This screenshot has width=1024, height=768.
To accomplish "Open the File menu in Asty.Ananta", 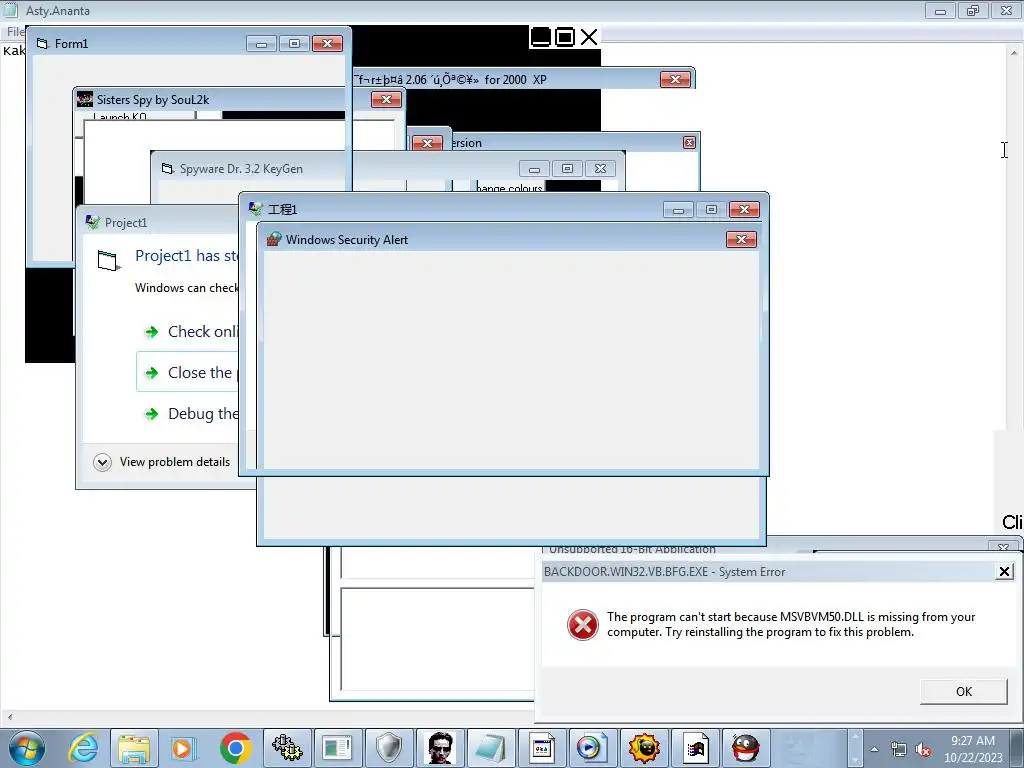I will (14, 31).
